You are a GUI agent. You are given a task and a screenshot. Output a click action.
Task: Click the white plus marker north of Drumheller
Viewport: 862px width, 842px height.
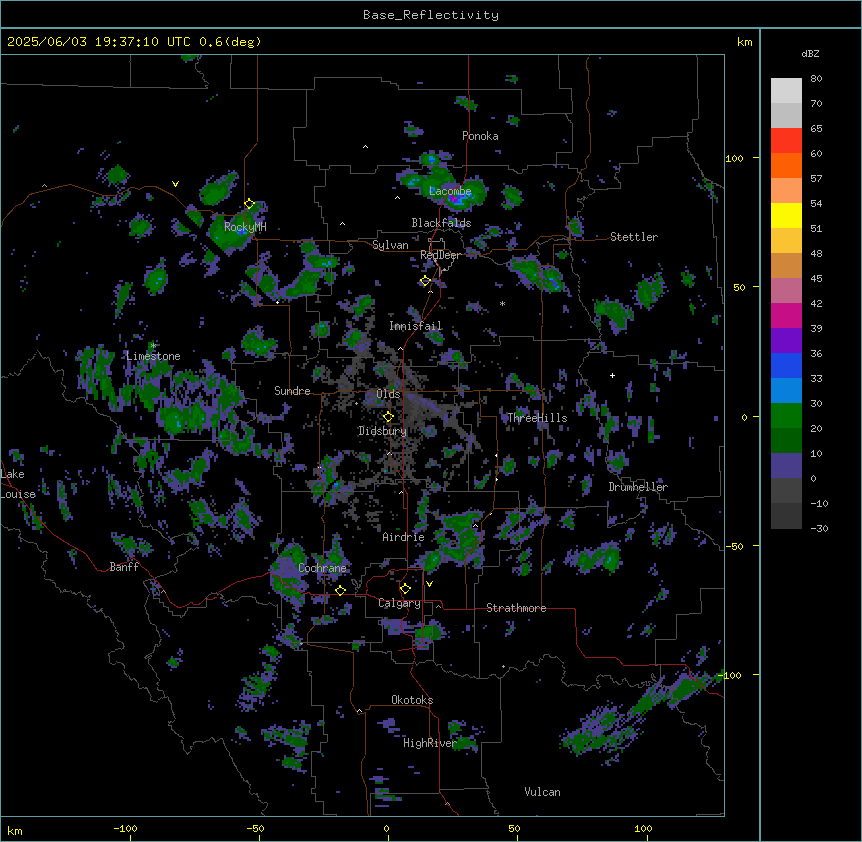612,375
